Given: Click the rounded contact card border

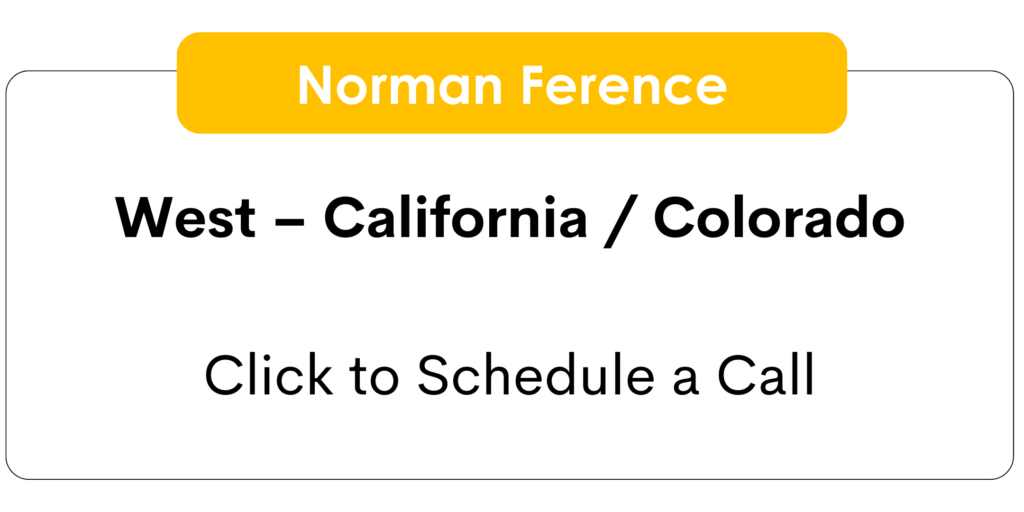Looking at the screenshot, I should coord(7,274).
